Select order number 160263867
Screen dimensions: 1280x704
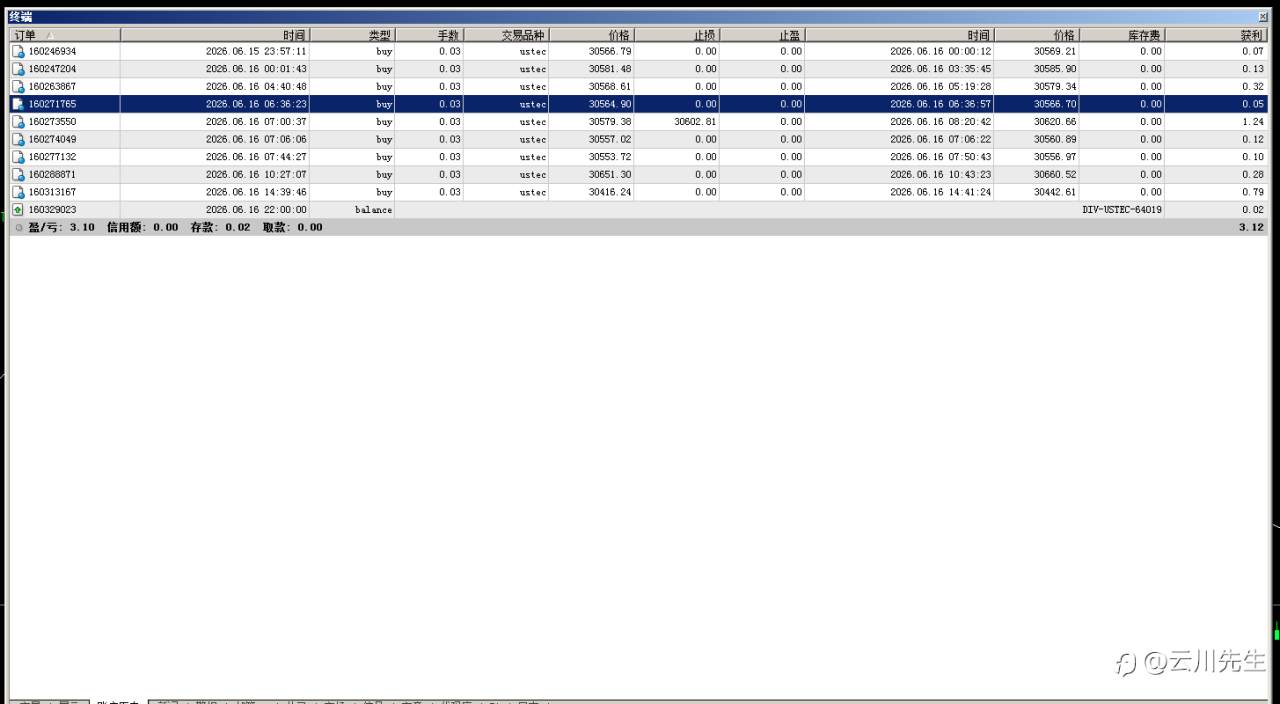[52, 86]
